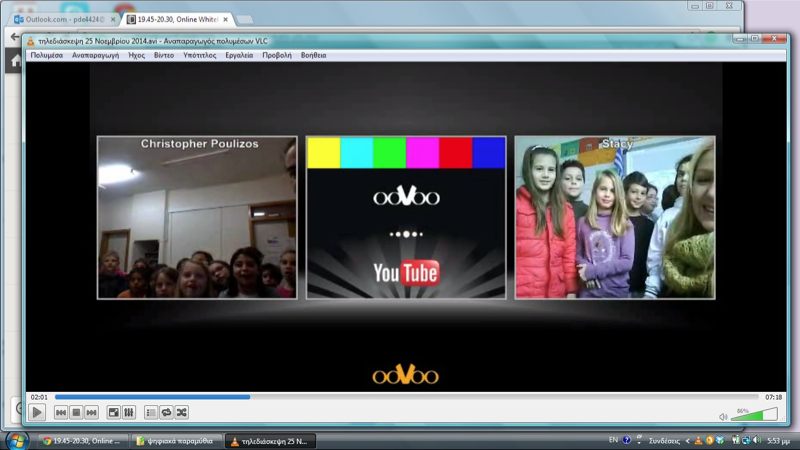Open ψηφιακά παραμύθια taskbar button
This screenshot has width=800, height=450.
tap(176, 441)
